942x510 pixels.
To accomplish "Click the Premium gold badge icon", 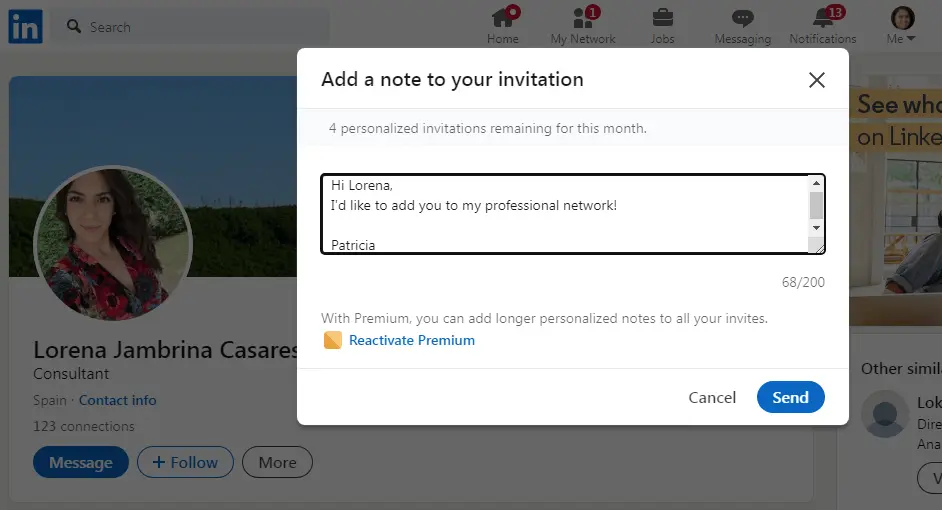I will pos(333,341).
